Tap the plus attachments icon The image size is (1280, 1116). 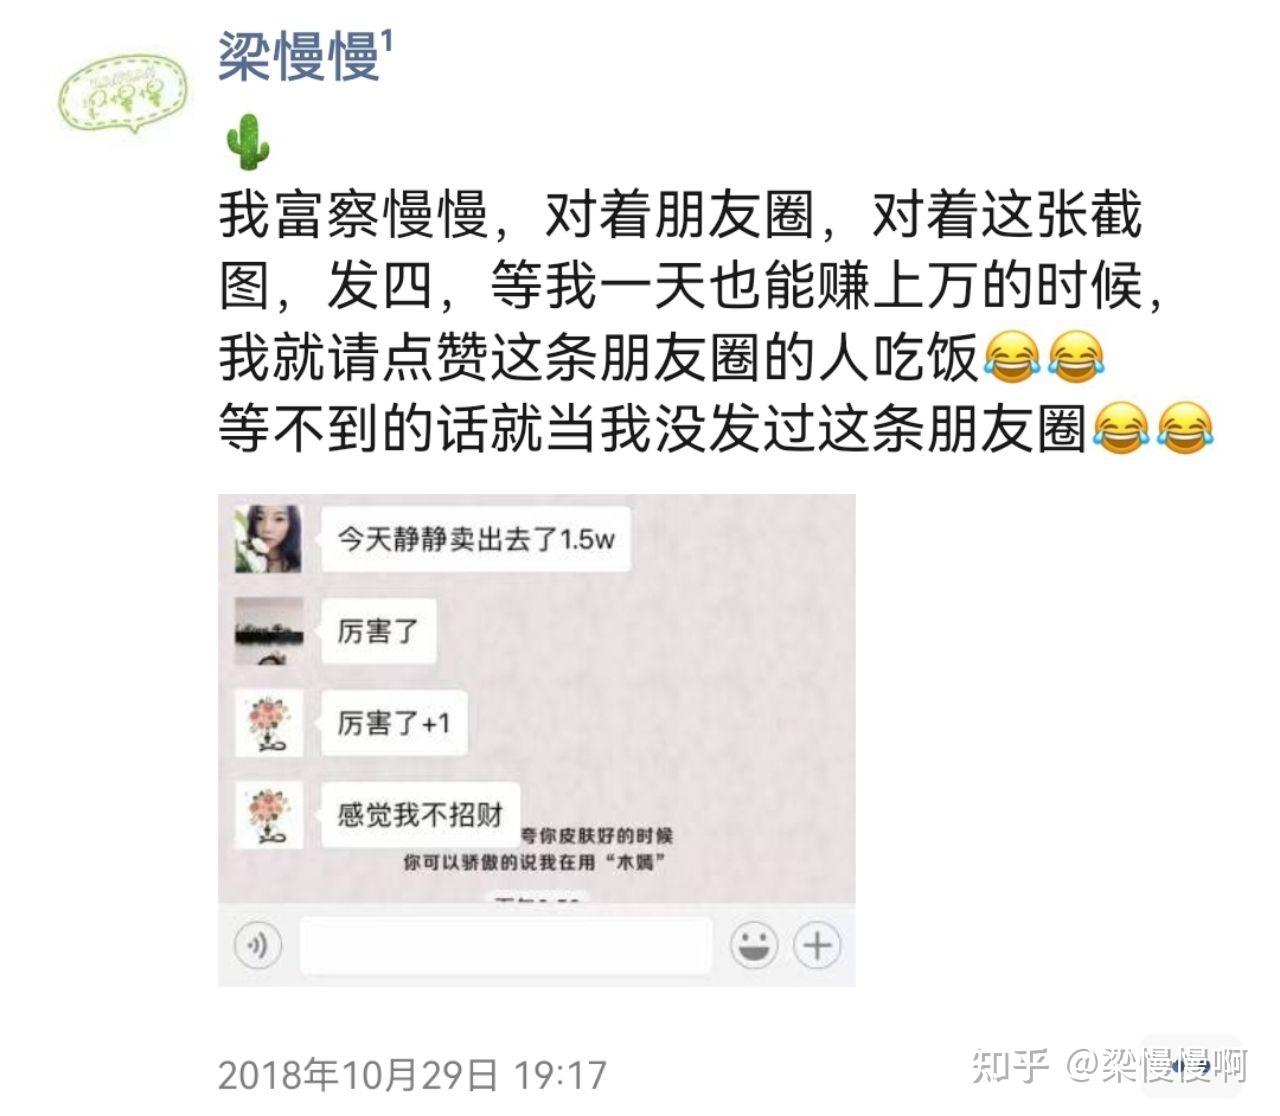click(x=818, y=945)
